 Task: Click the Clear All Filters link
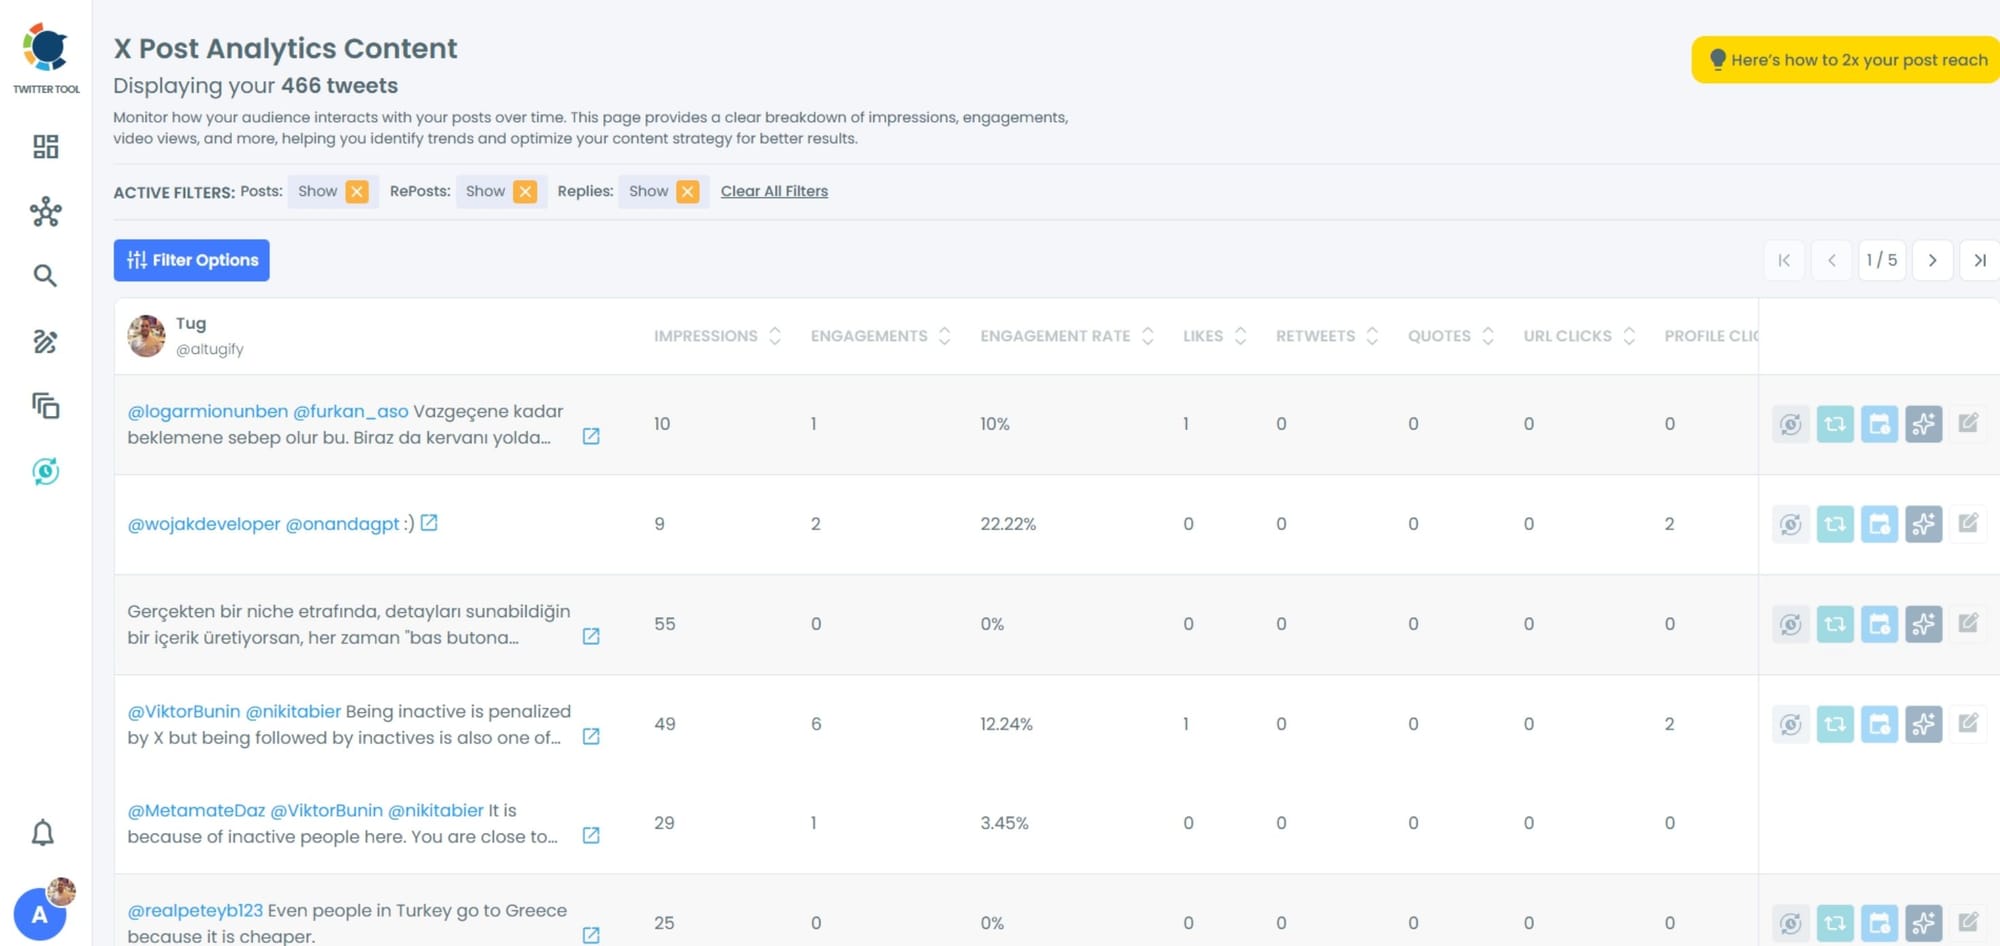[774, 191]
